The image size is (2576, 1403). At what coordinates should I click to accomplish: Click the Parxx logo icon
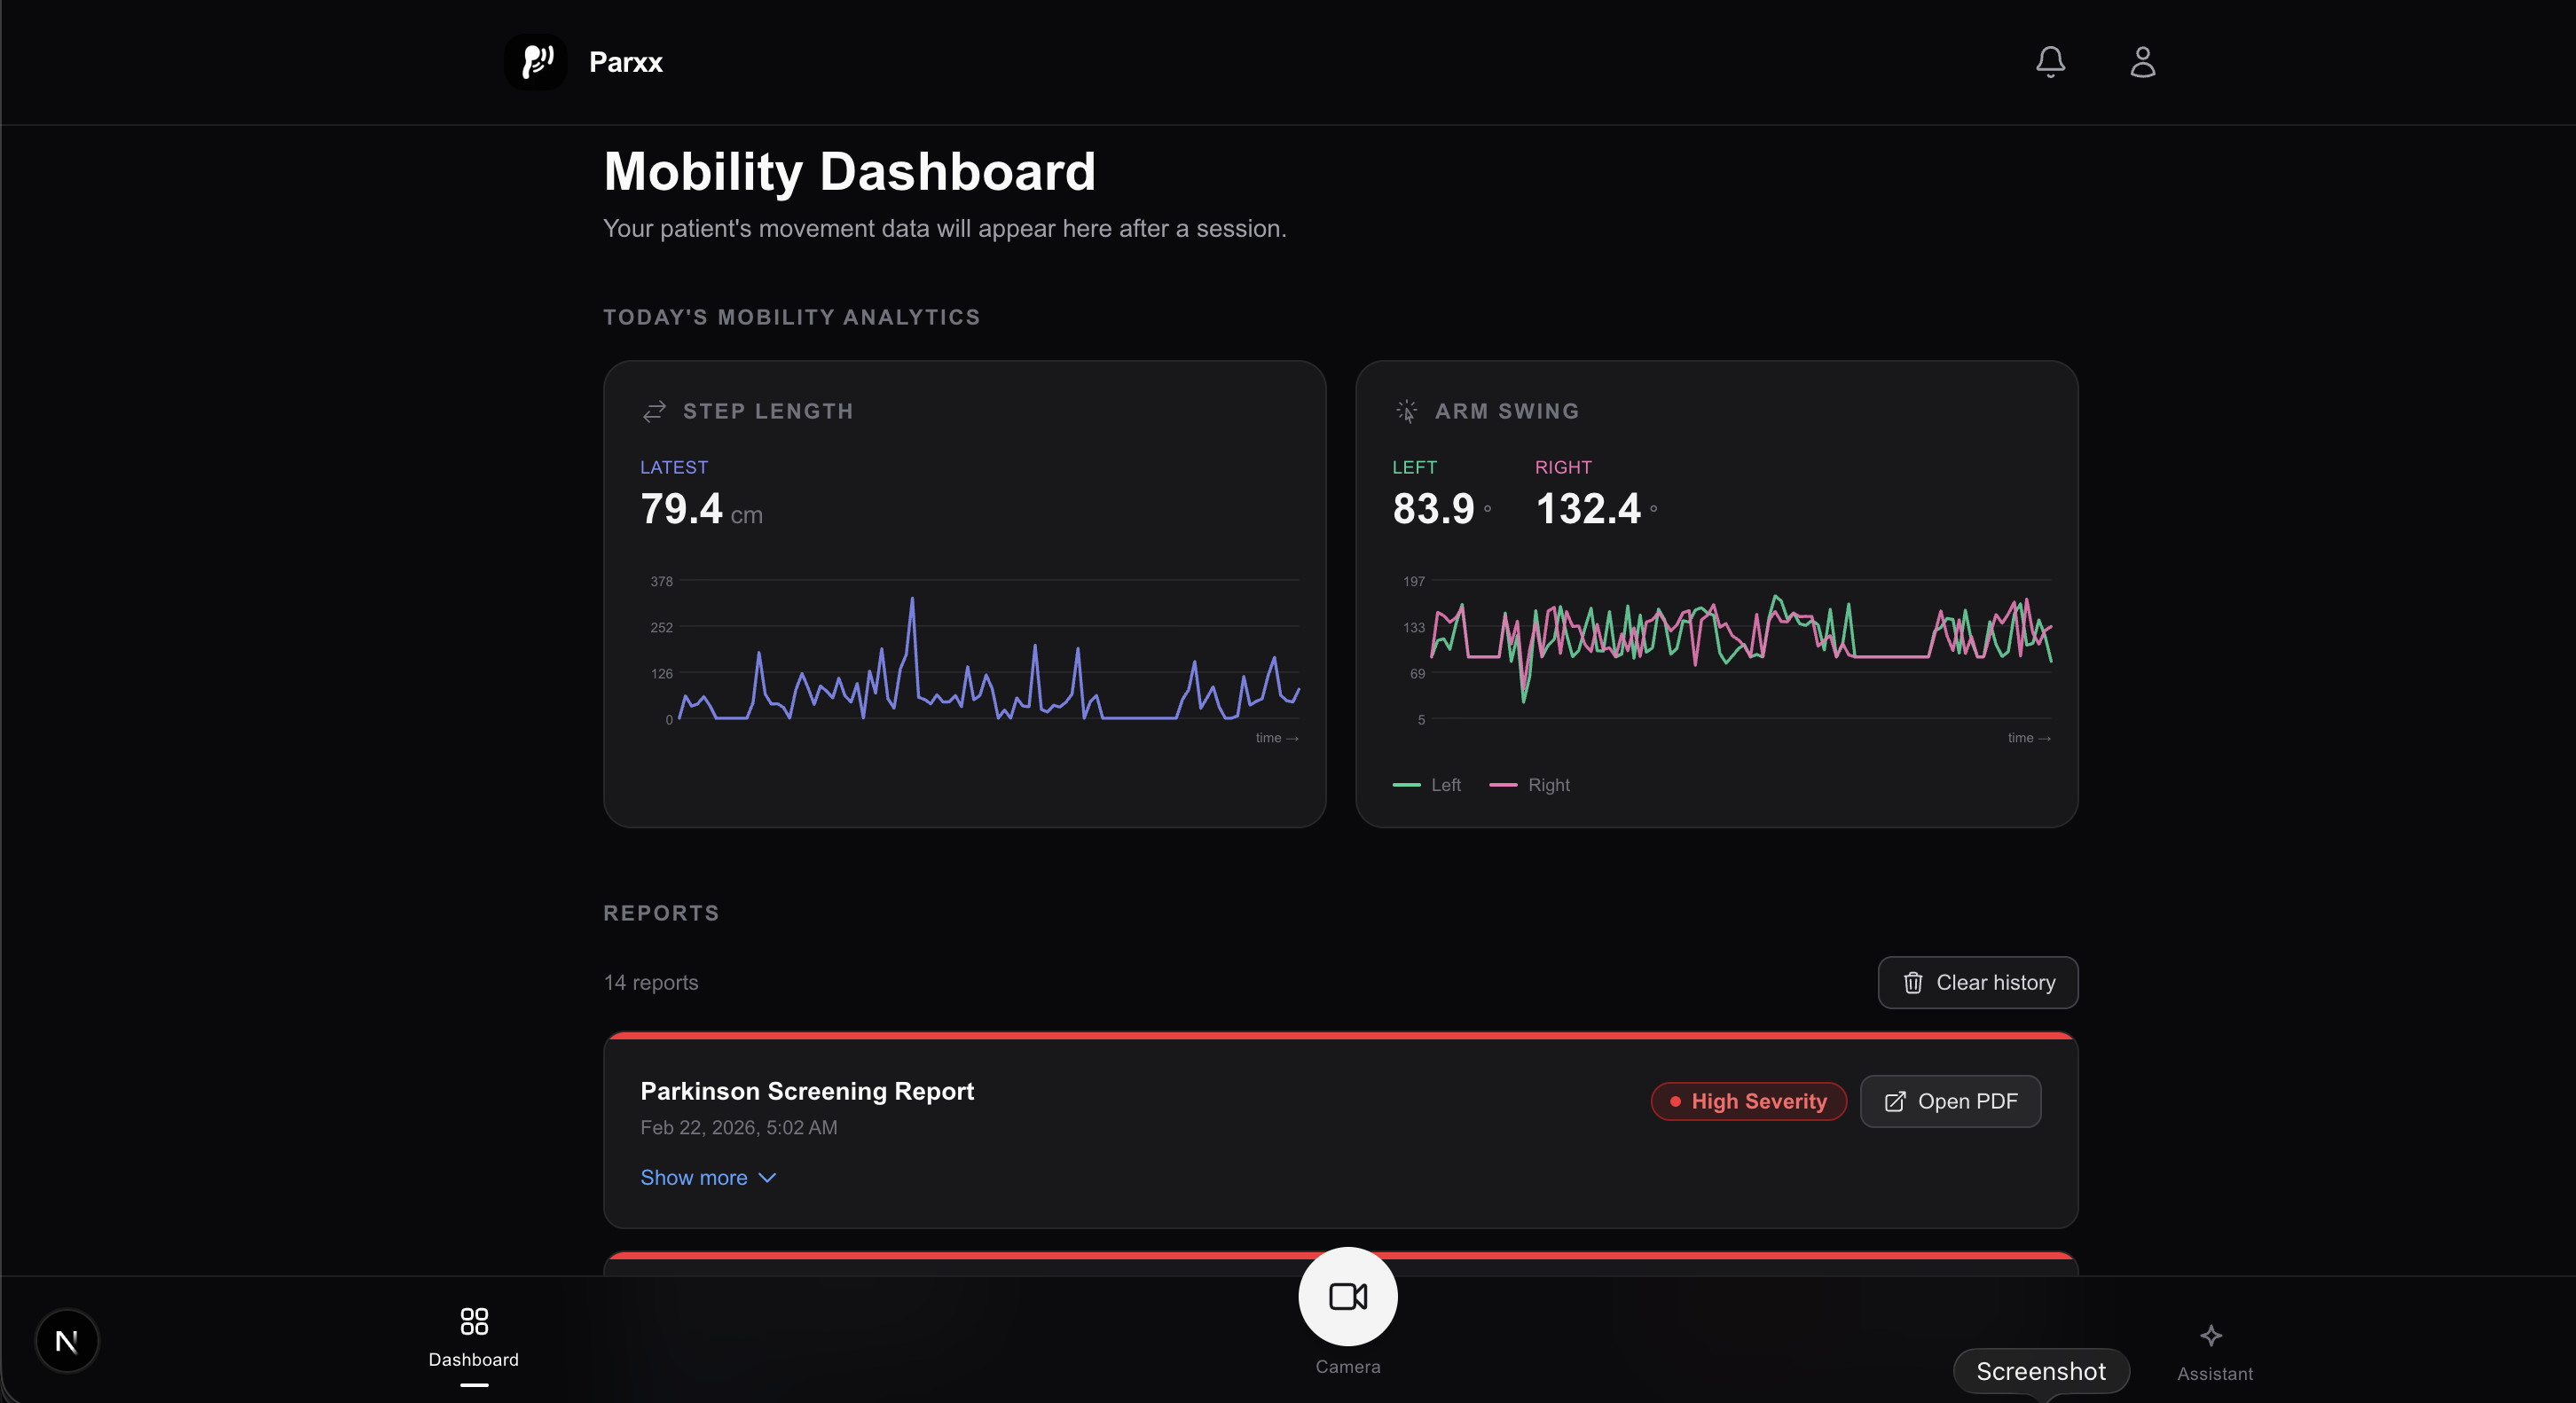click(x=537, y=62)
